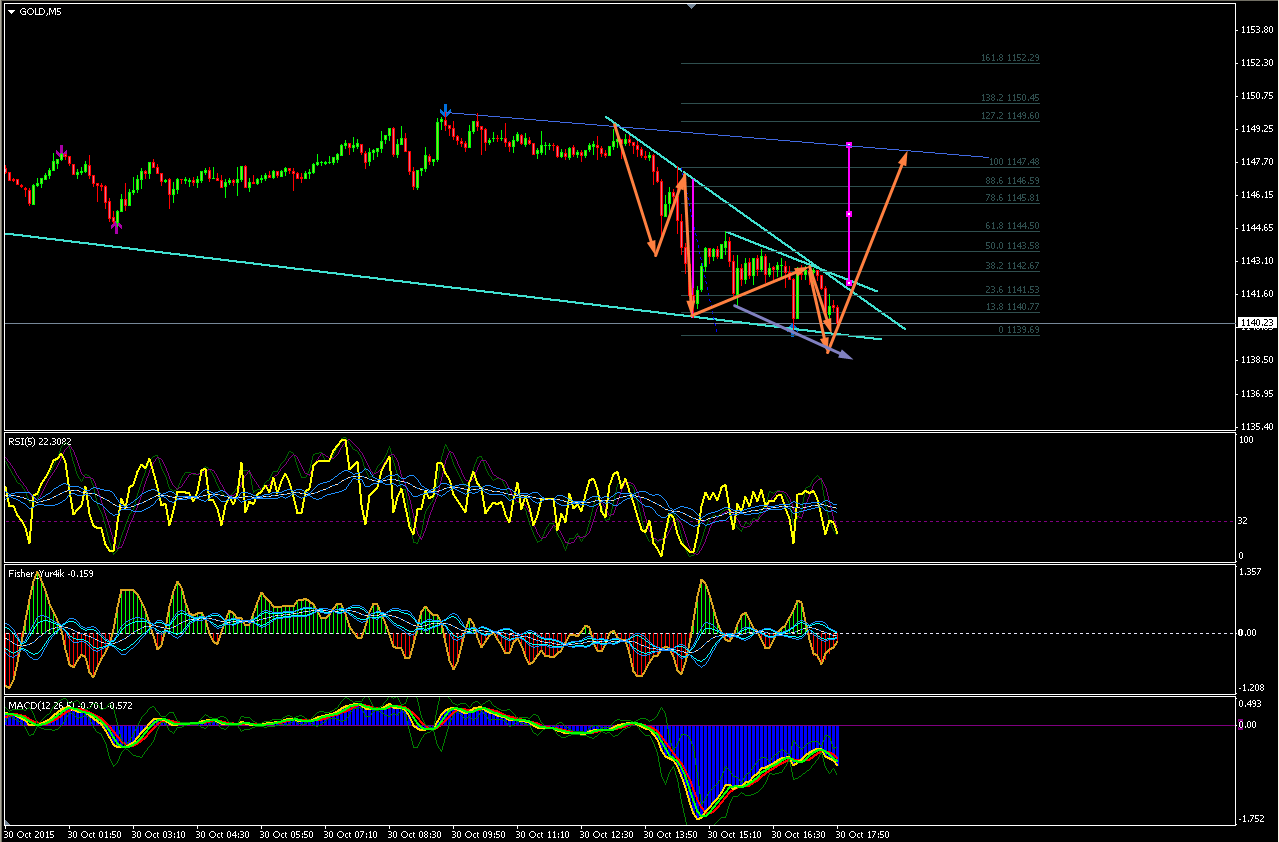Click the 30 Oct 17:50 time axis label
1279x842 pixels.
pos(864,833)
